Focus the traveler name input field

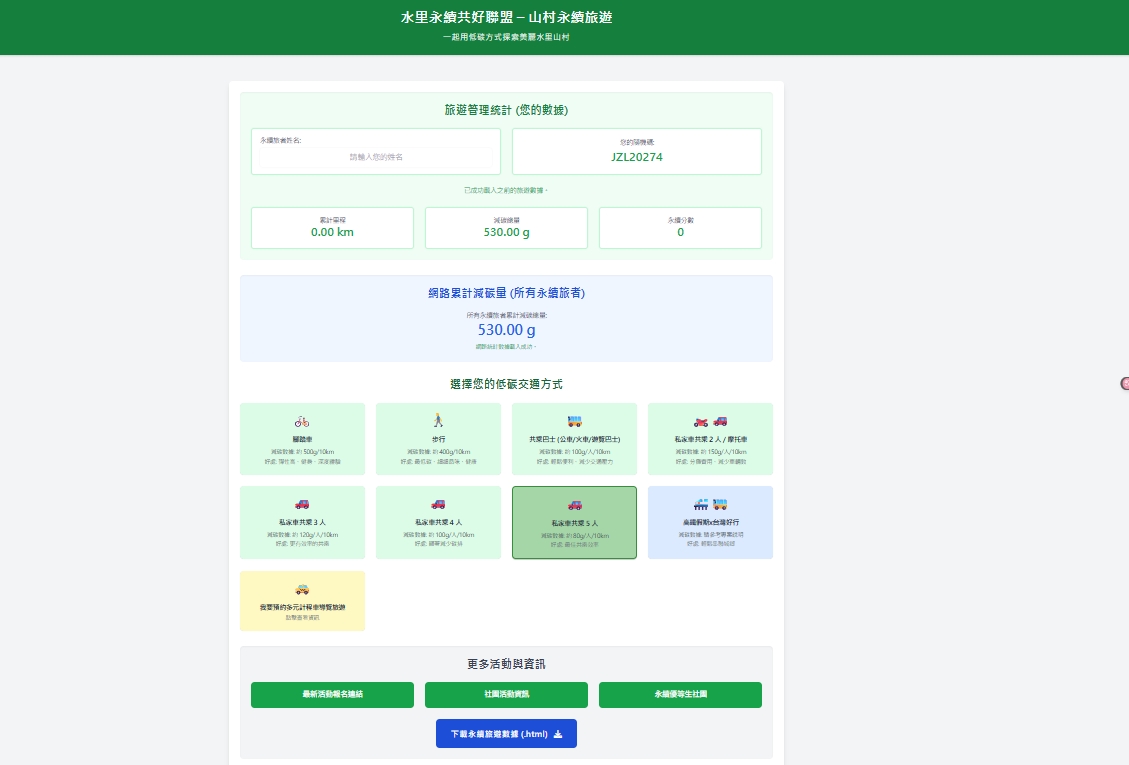[x=376, y=157]
